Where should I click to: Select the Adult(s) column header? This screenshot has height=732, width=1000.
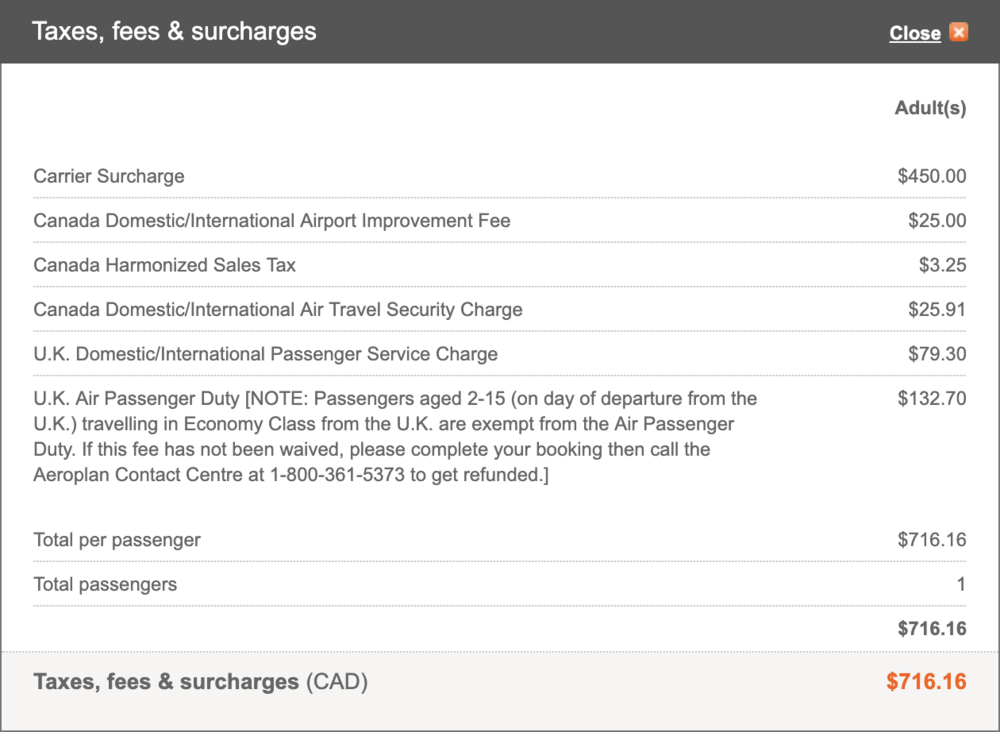[930, 108]
